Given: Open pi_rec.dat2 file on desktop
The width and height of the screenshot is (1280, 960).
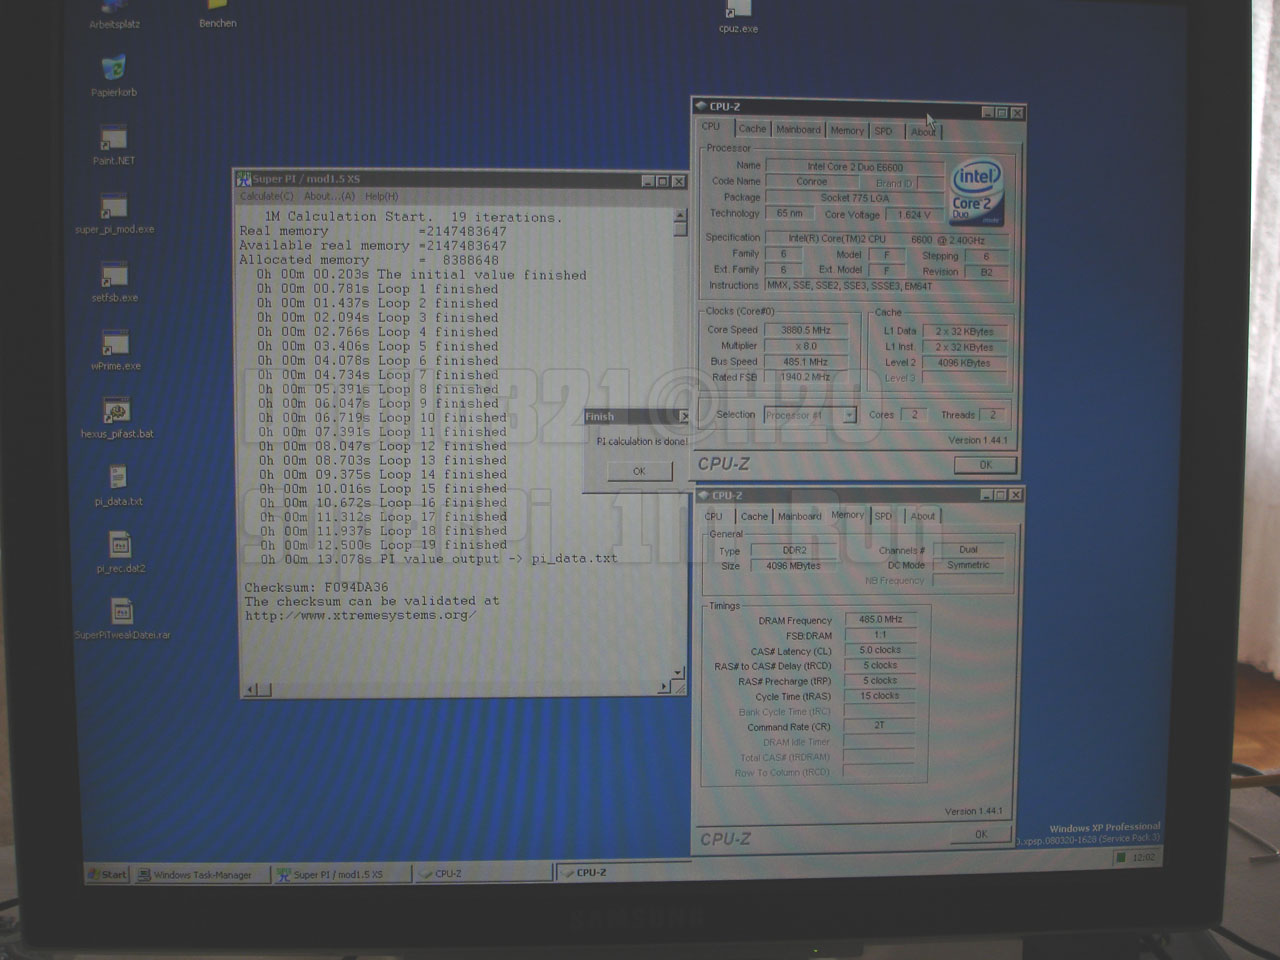Looking at the screenshot, I should (x=120, y=553).
